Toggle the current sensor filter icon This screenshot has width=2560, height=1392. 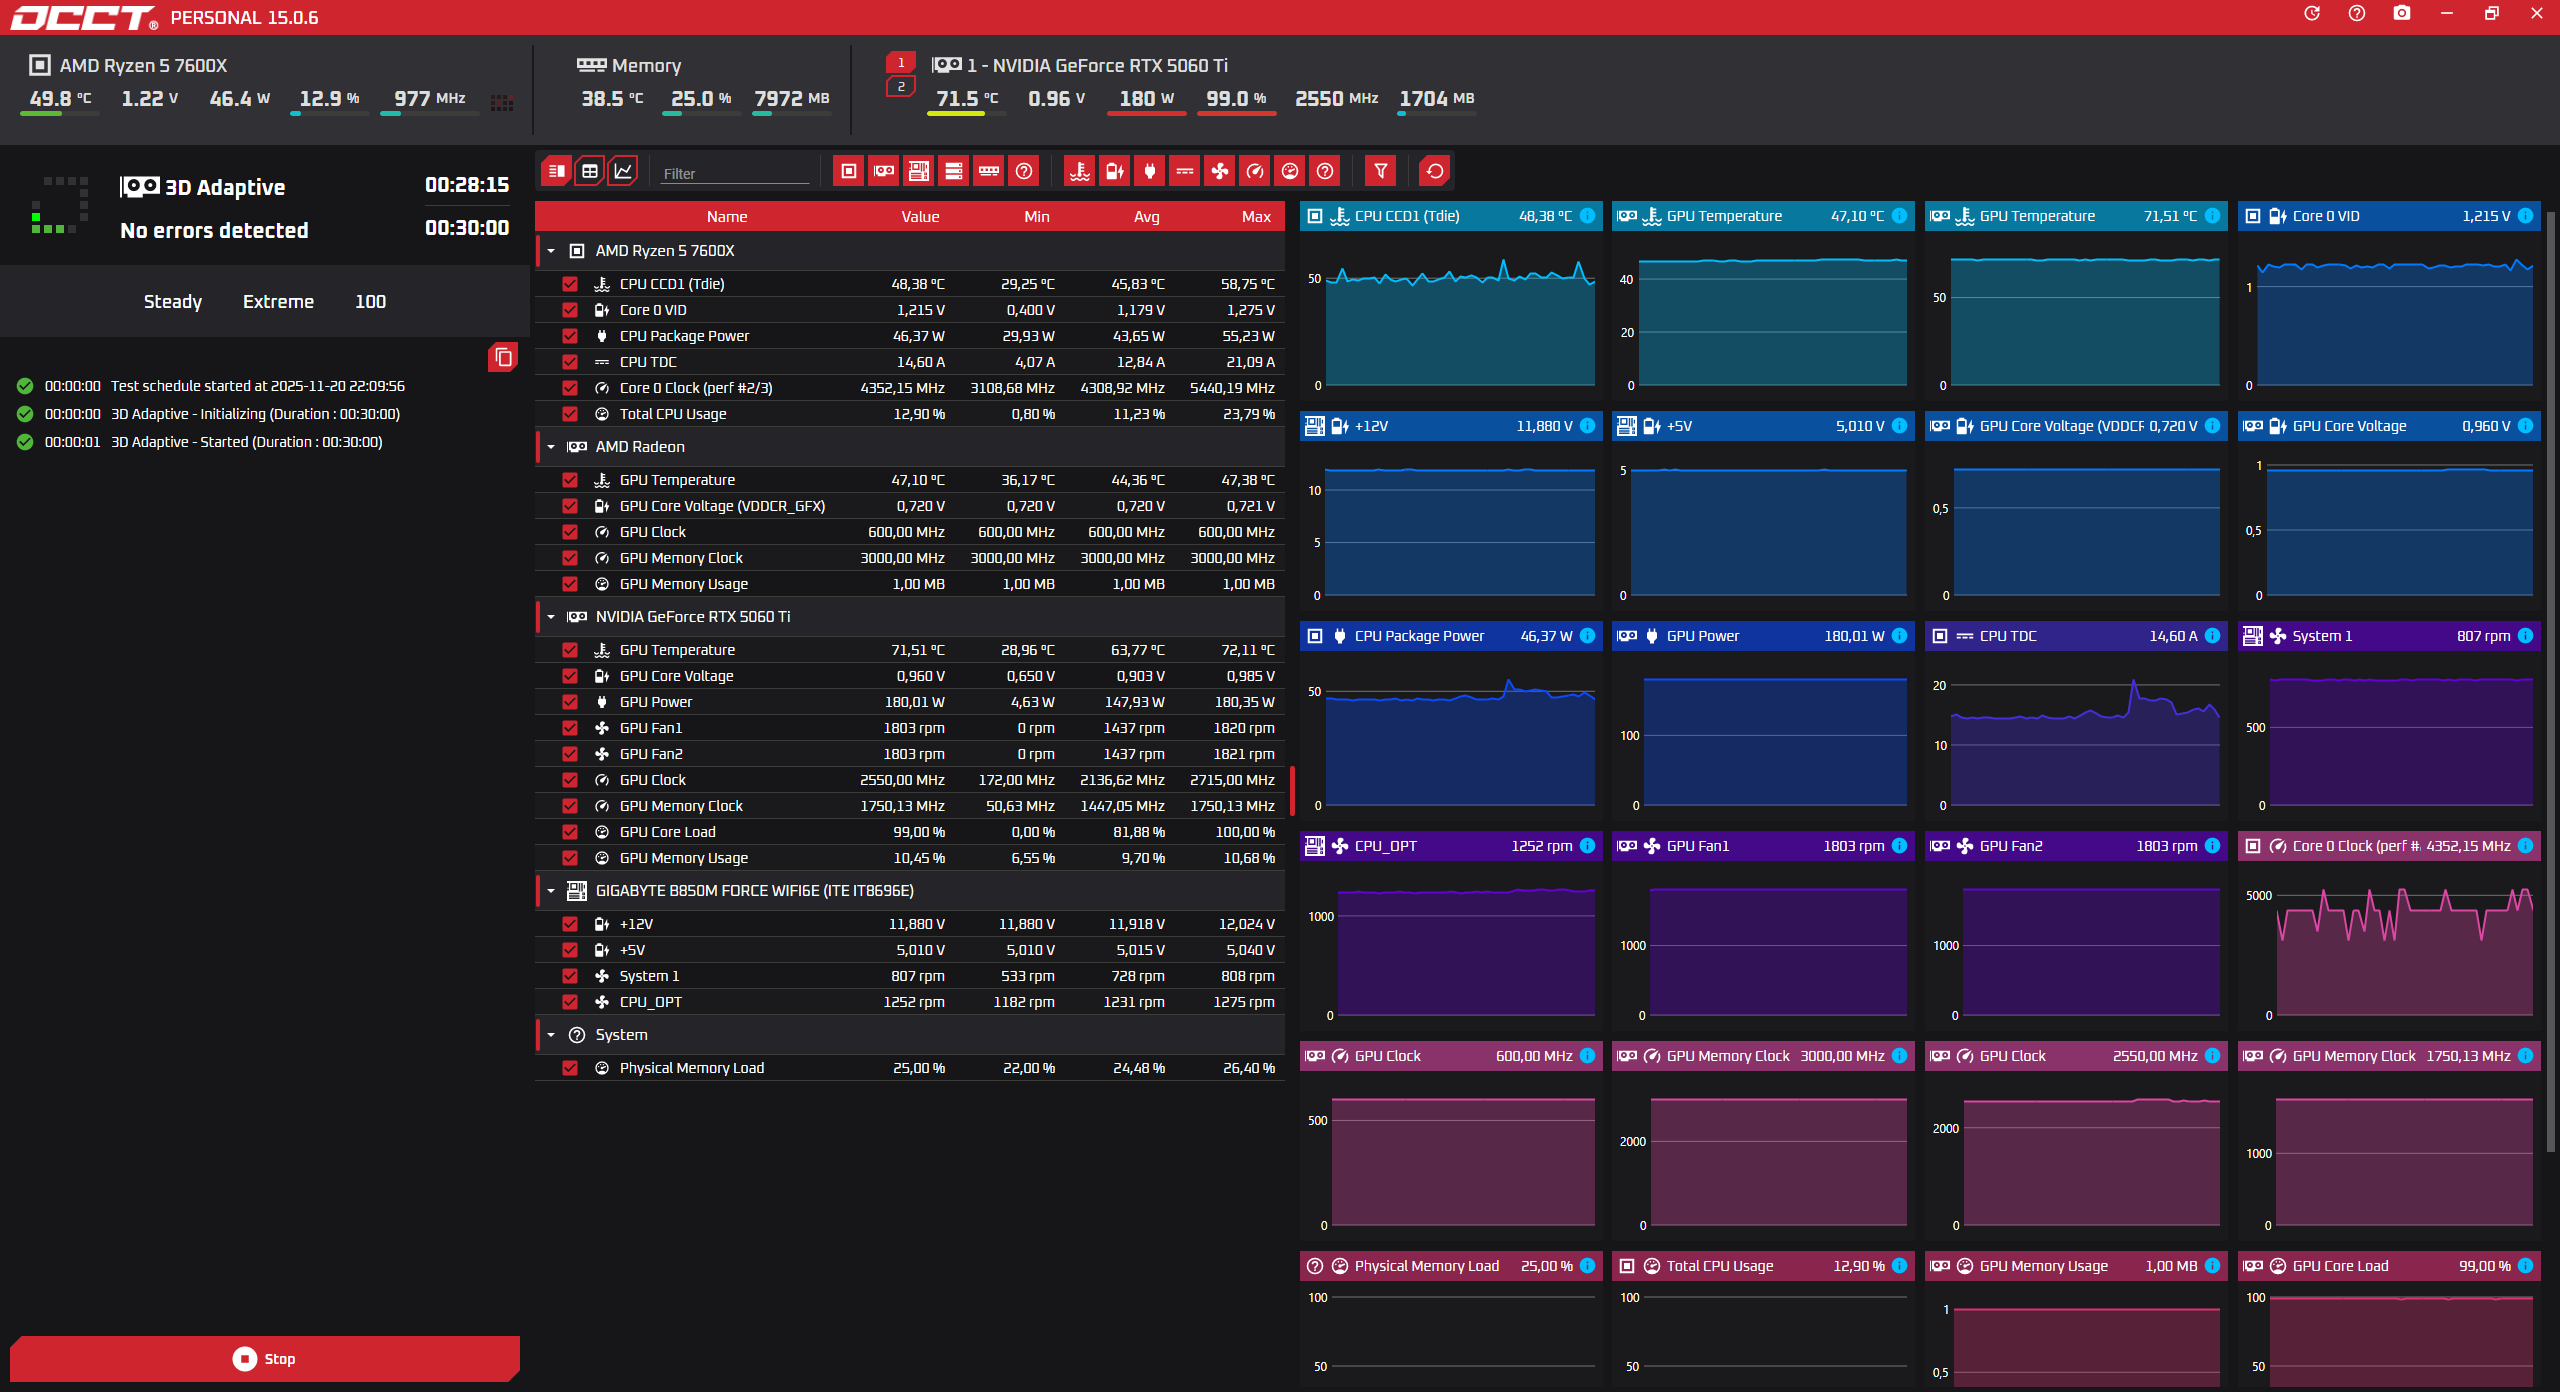pos(1185,171)
